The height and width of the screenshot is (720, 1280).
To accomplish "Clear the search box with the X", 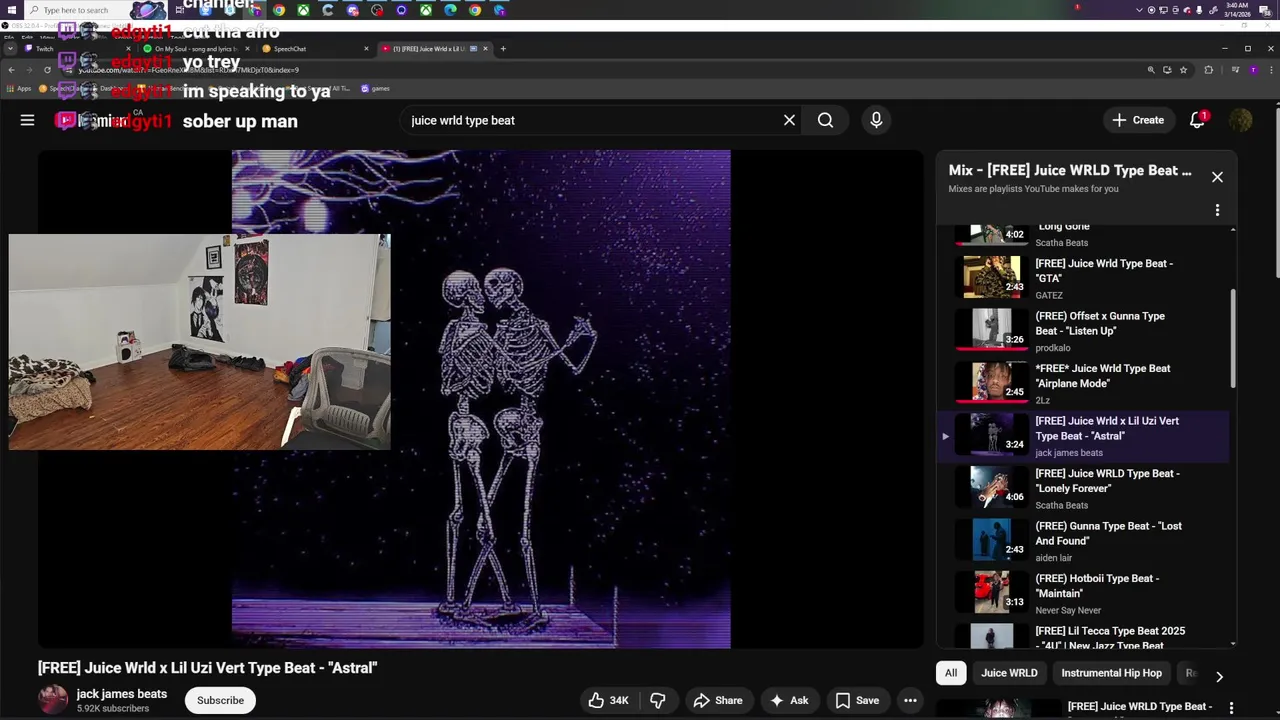I will 789,120.
